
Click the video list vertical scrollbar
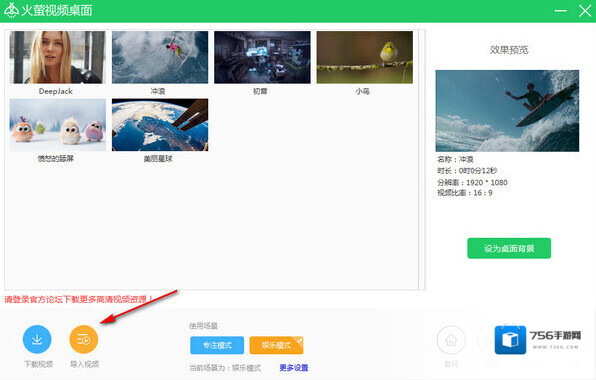point(422,160)
